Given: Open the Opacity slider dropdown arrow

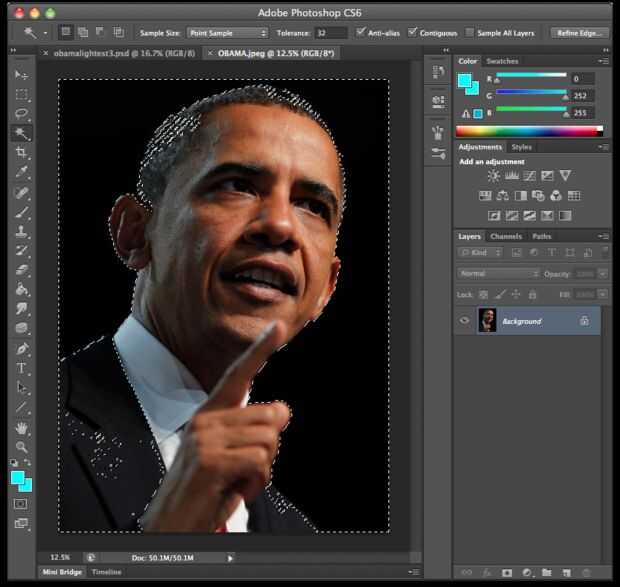Looking at the screenshot, I should (603, 274).
